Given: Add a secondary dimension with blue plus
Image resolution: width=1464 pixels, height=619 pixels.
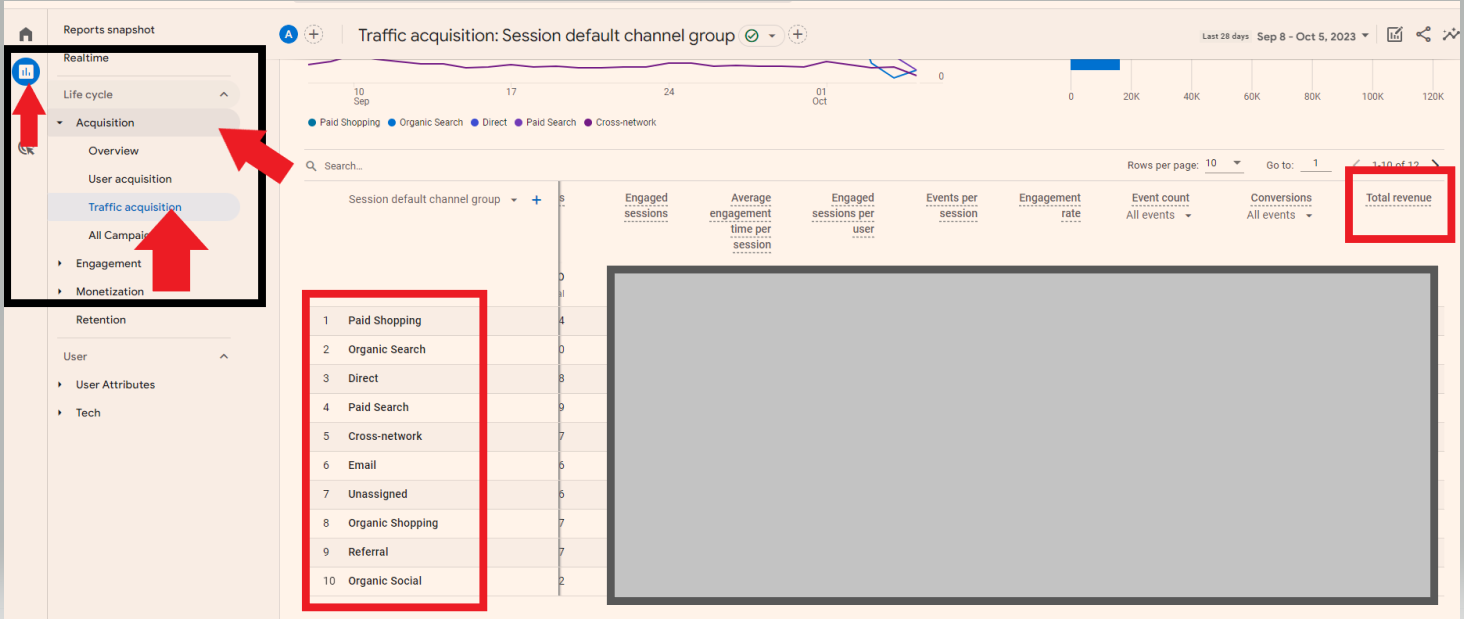Looking at the screenshot, I should coord(536,200).
